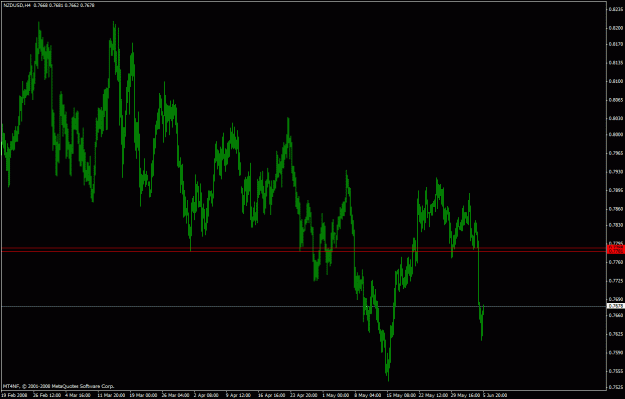
Task: Click the 0.7660 price scale label
Action: click(x=616, y=315)
